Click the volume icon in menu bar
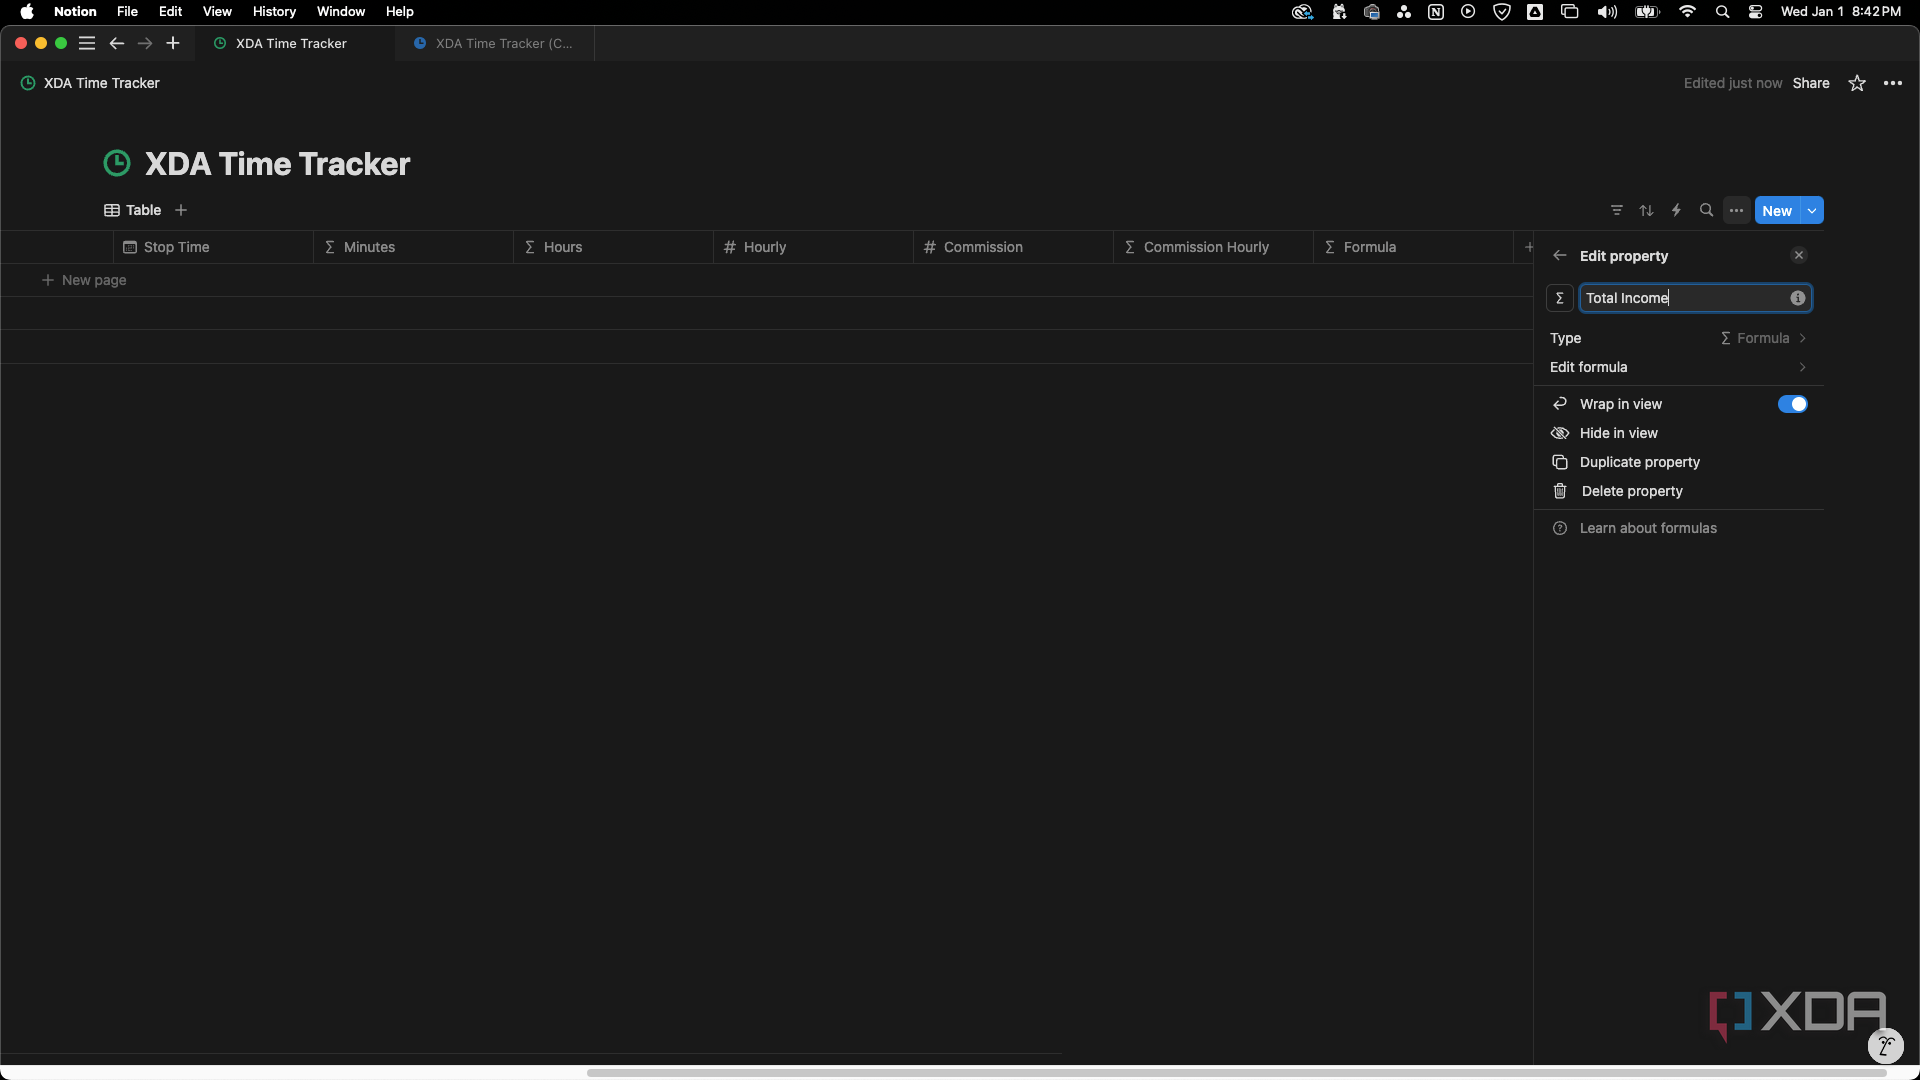1920x1080 pixels. coord(1607,12)
